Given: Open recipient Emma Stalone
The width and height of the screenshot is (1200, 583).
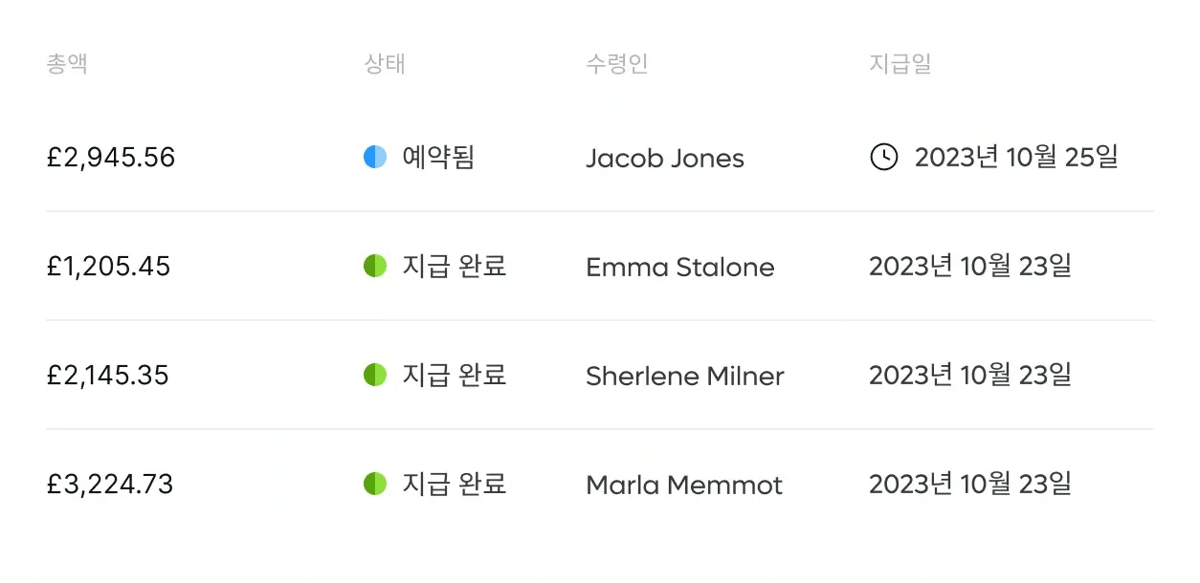Looking at the screenshot, I should click(680, 267).
